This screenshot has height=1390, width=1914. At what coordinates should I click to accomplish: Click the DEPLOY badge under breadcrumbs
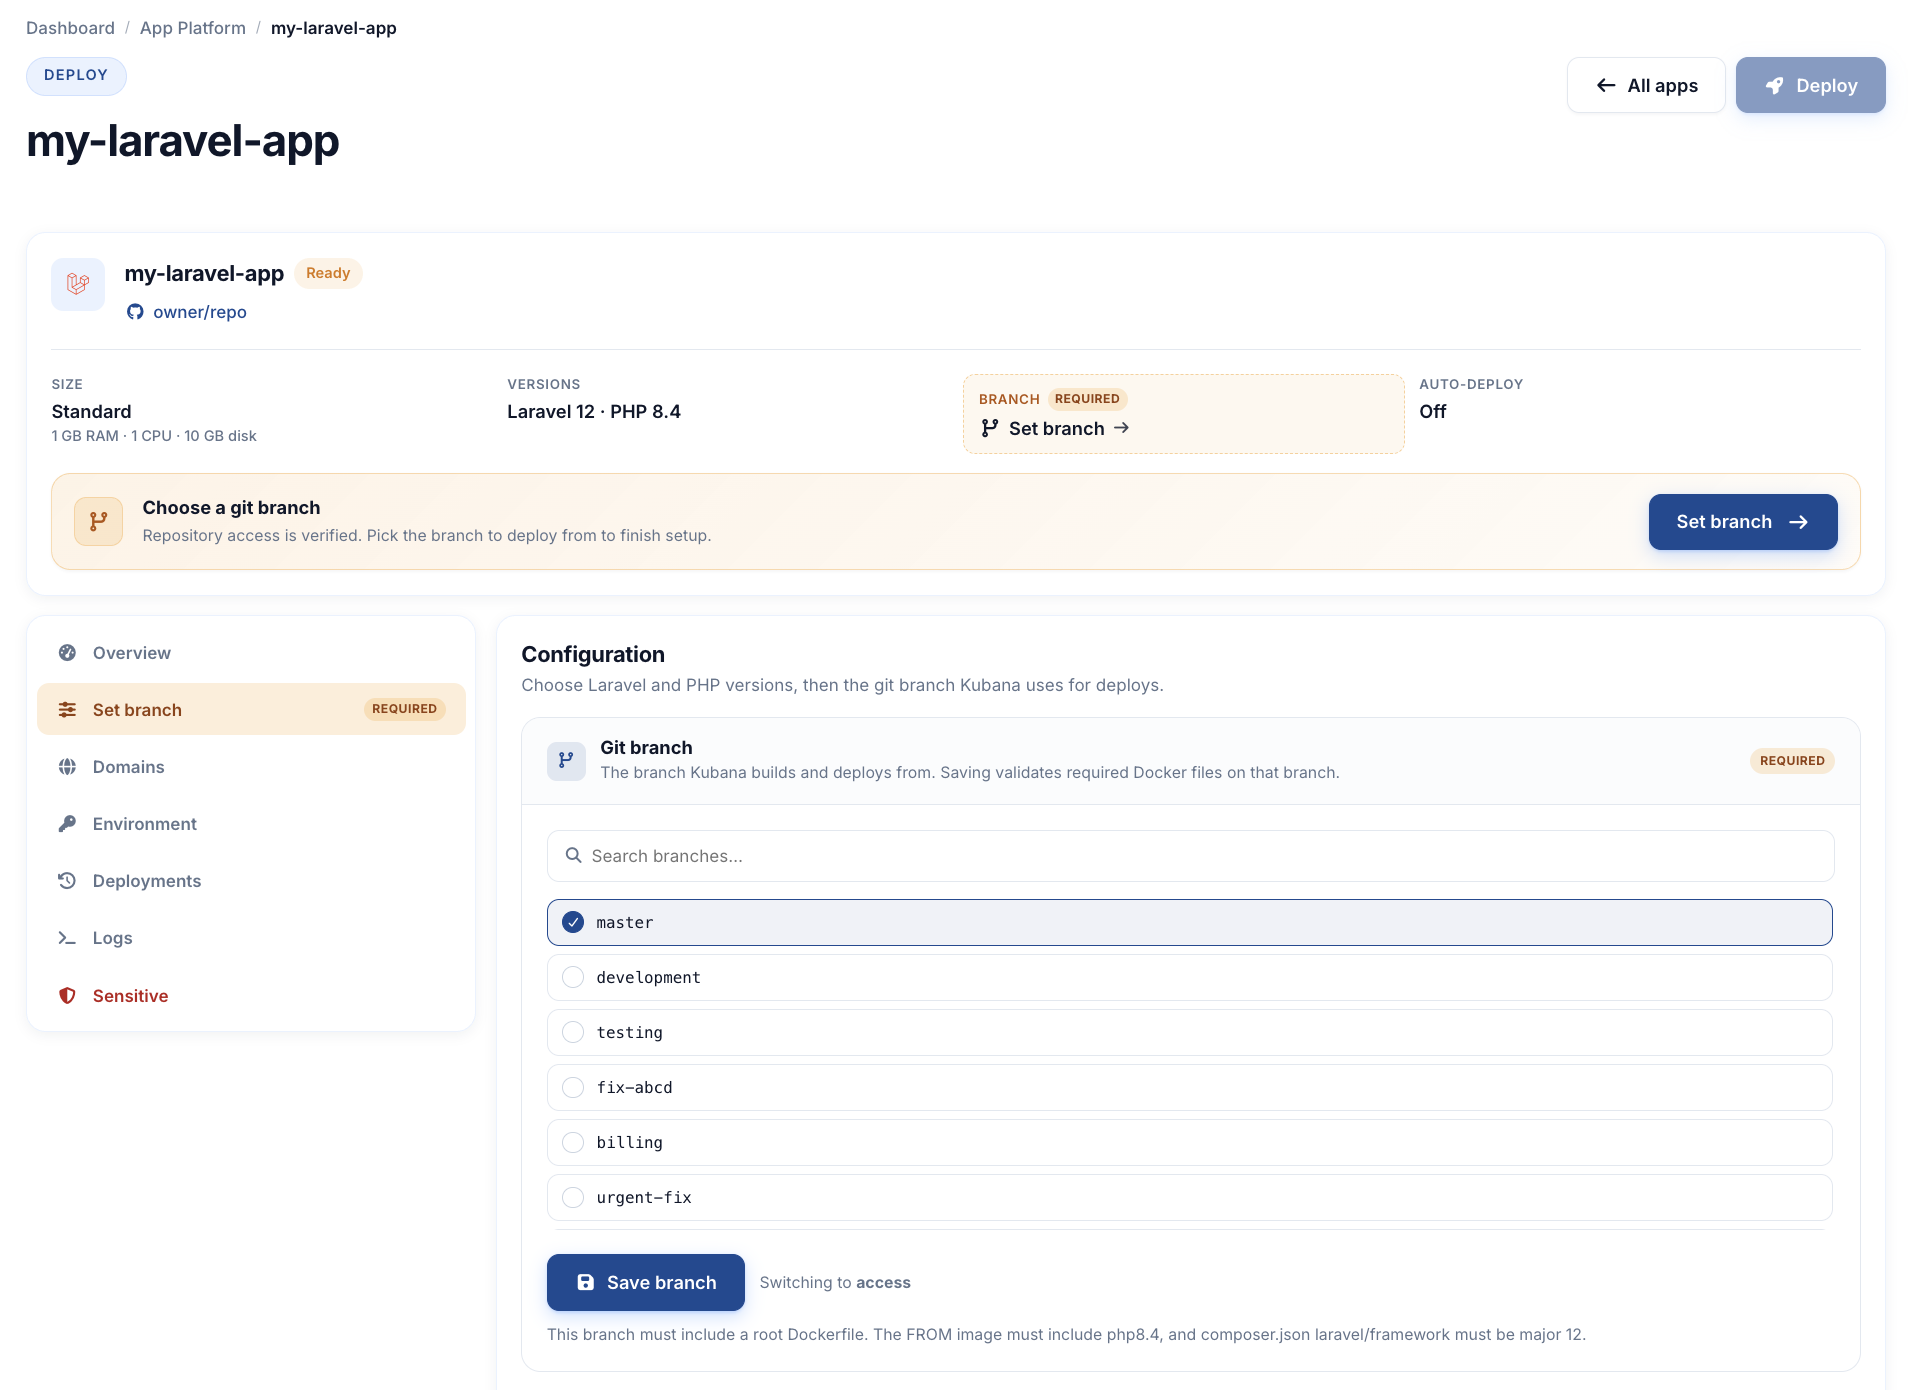(76, 76)
